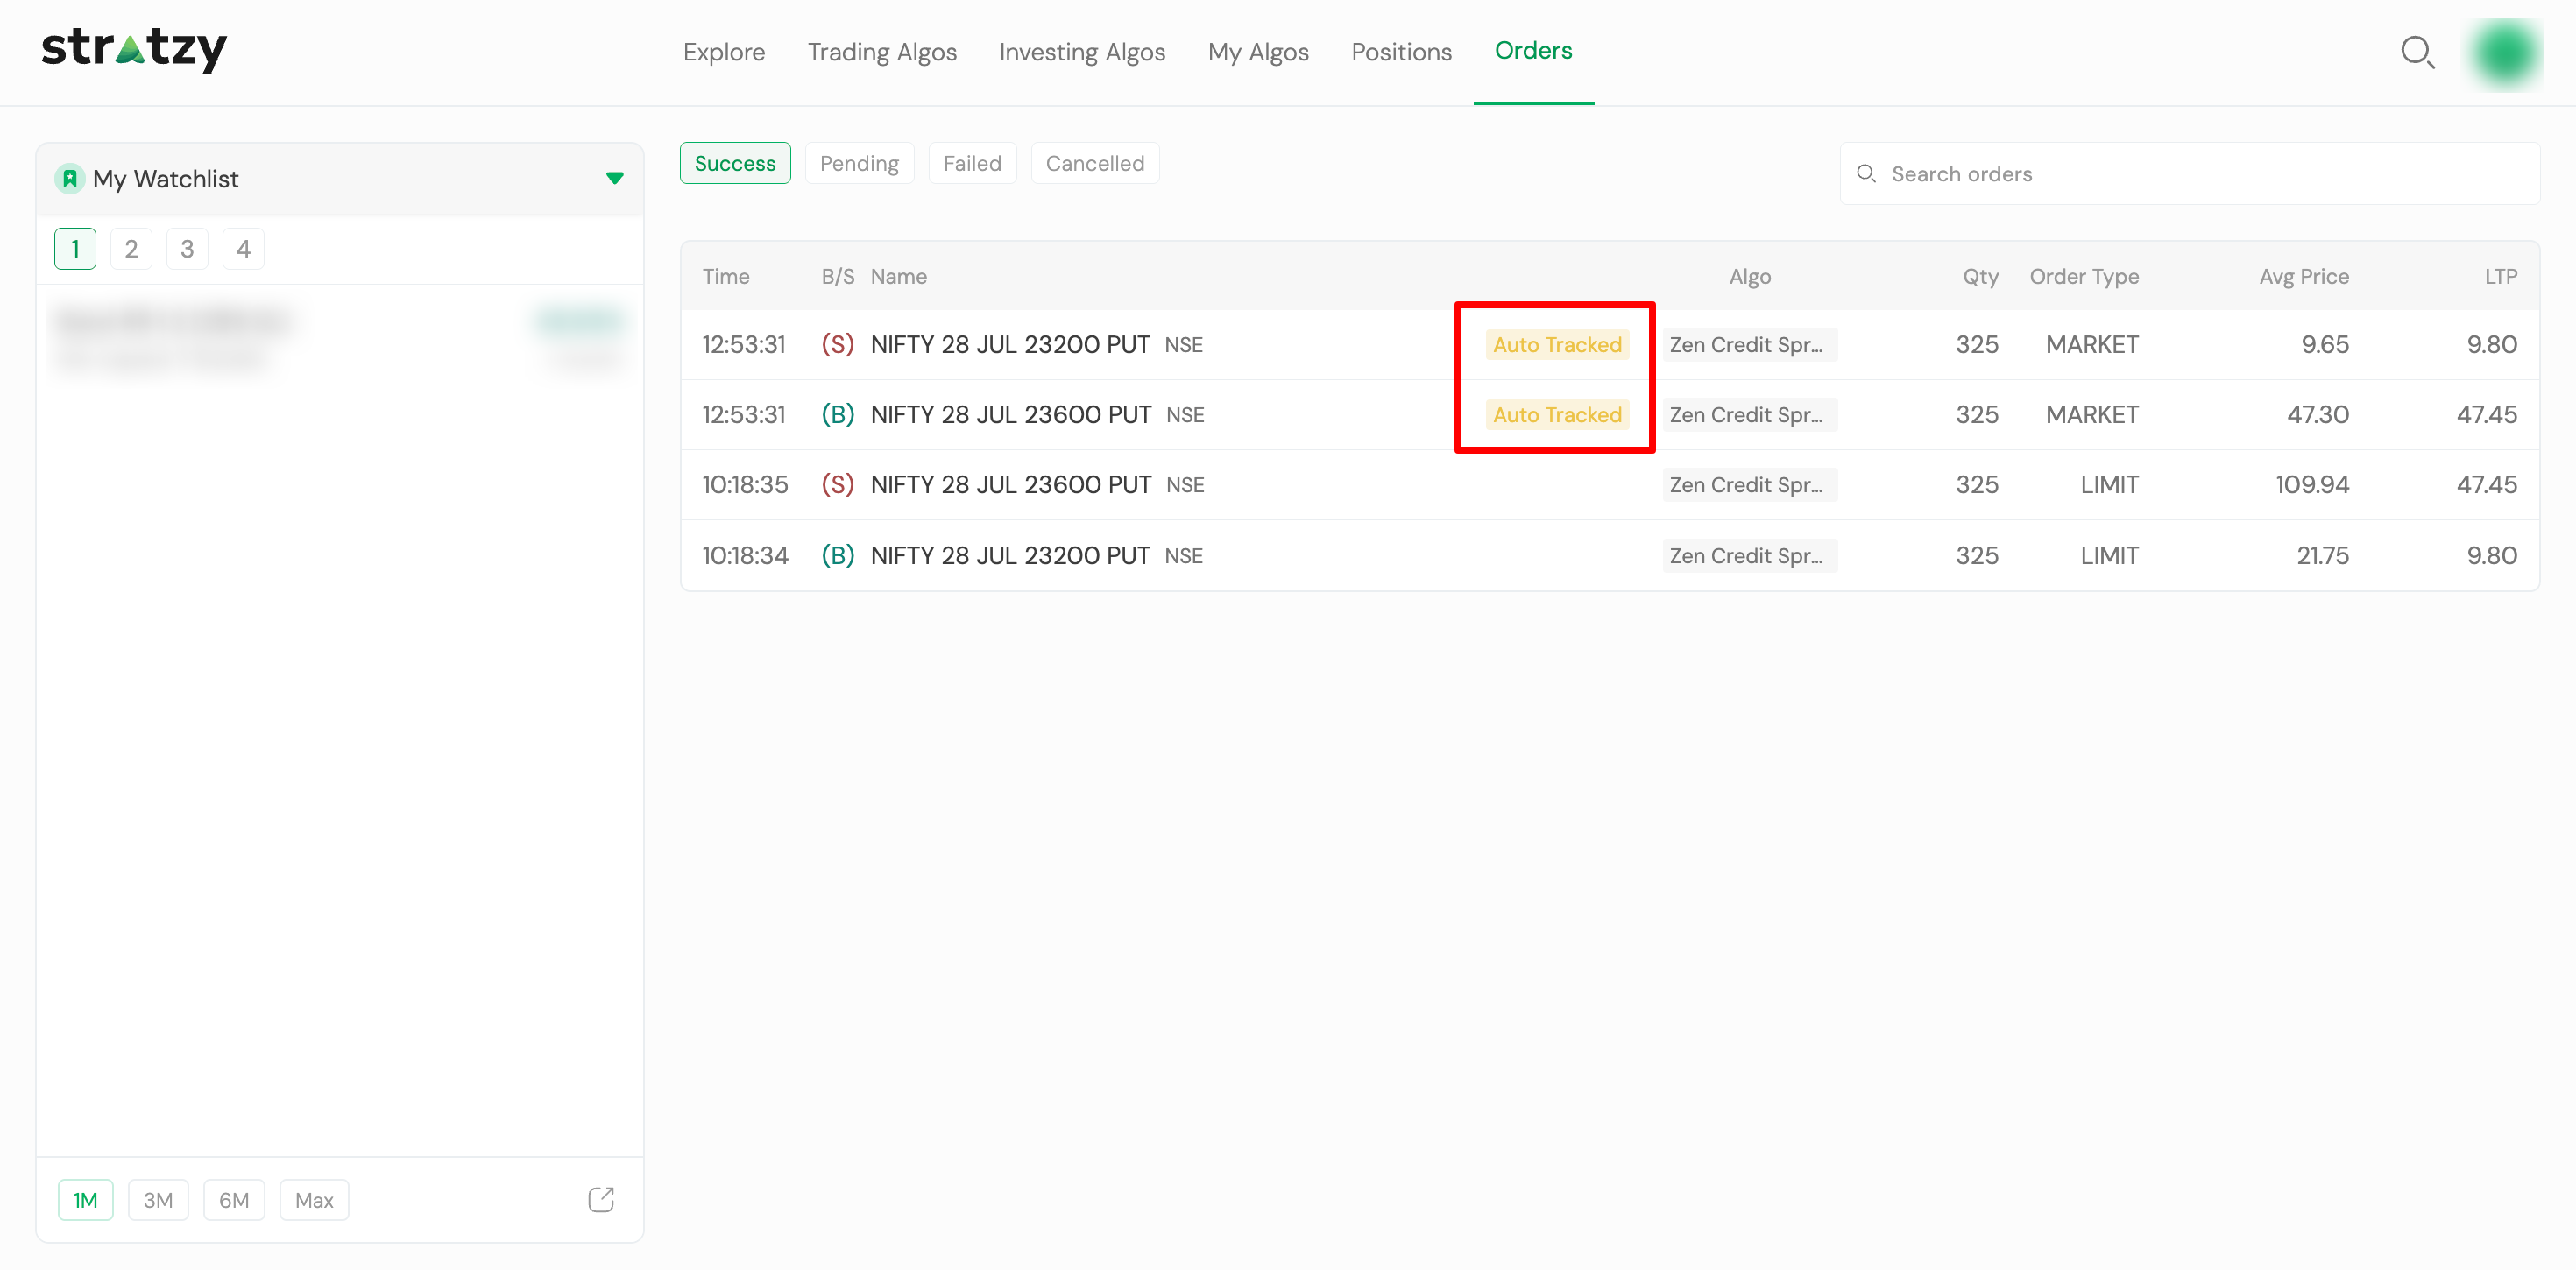
Task: Click Zen Credit Spr... tag in 12:53:31 buy row
Action: pos(1749,414)
